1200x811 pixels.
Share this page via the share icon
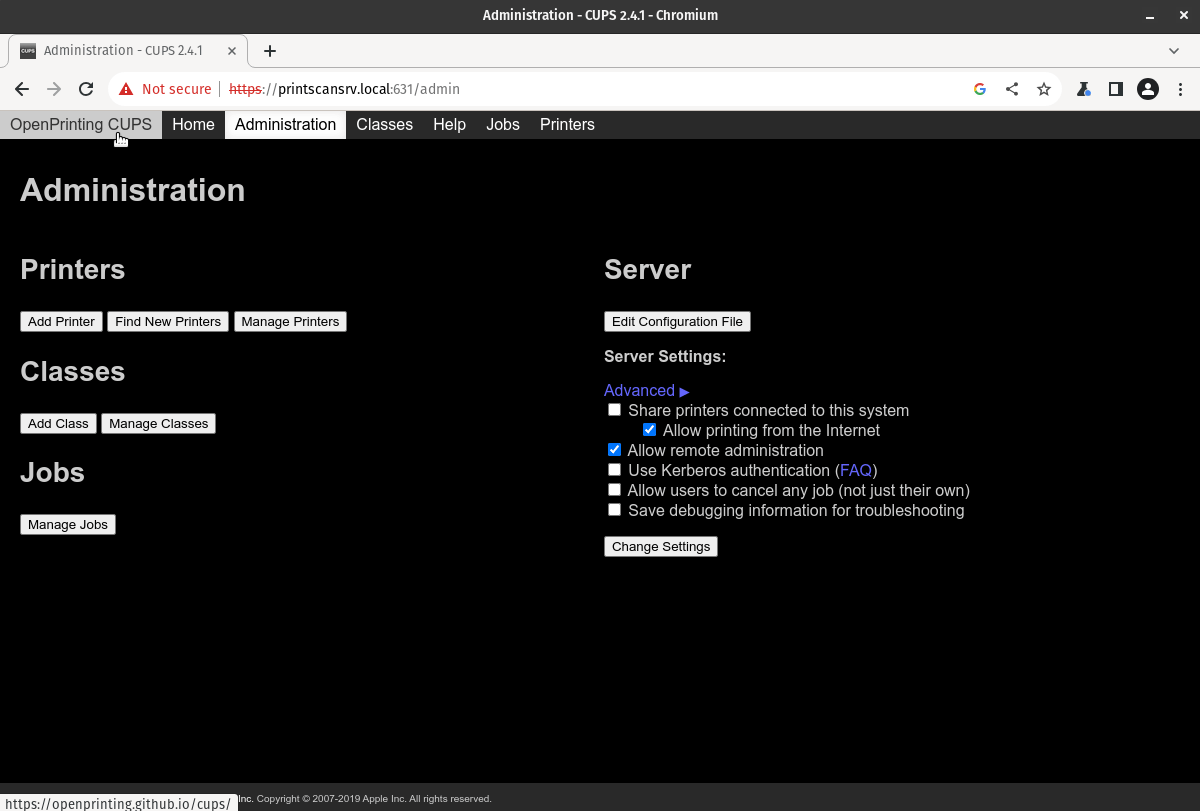click(x=1012, y=89)
